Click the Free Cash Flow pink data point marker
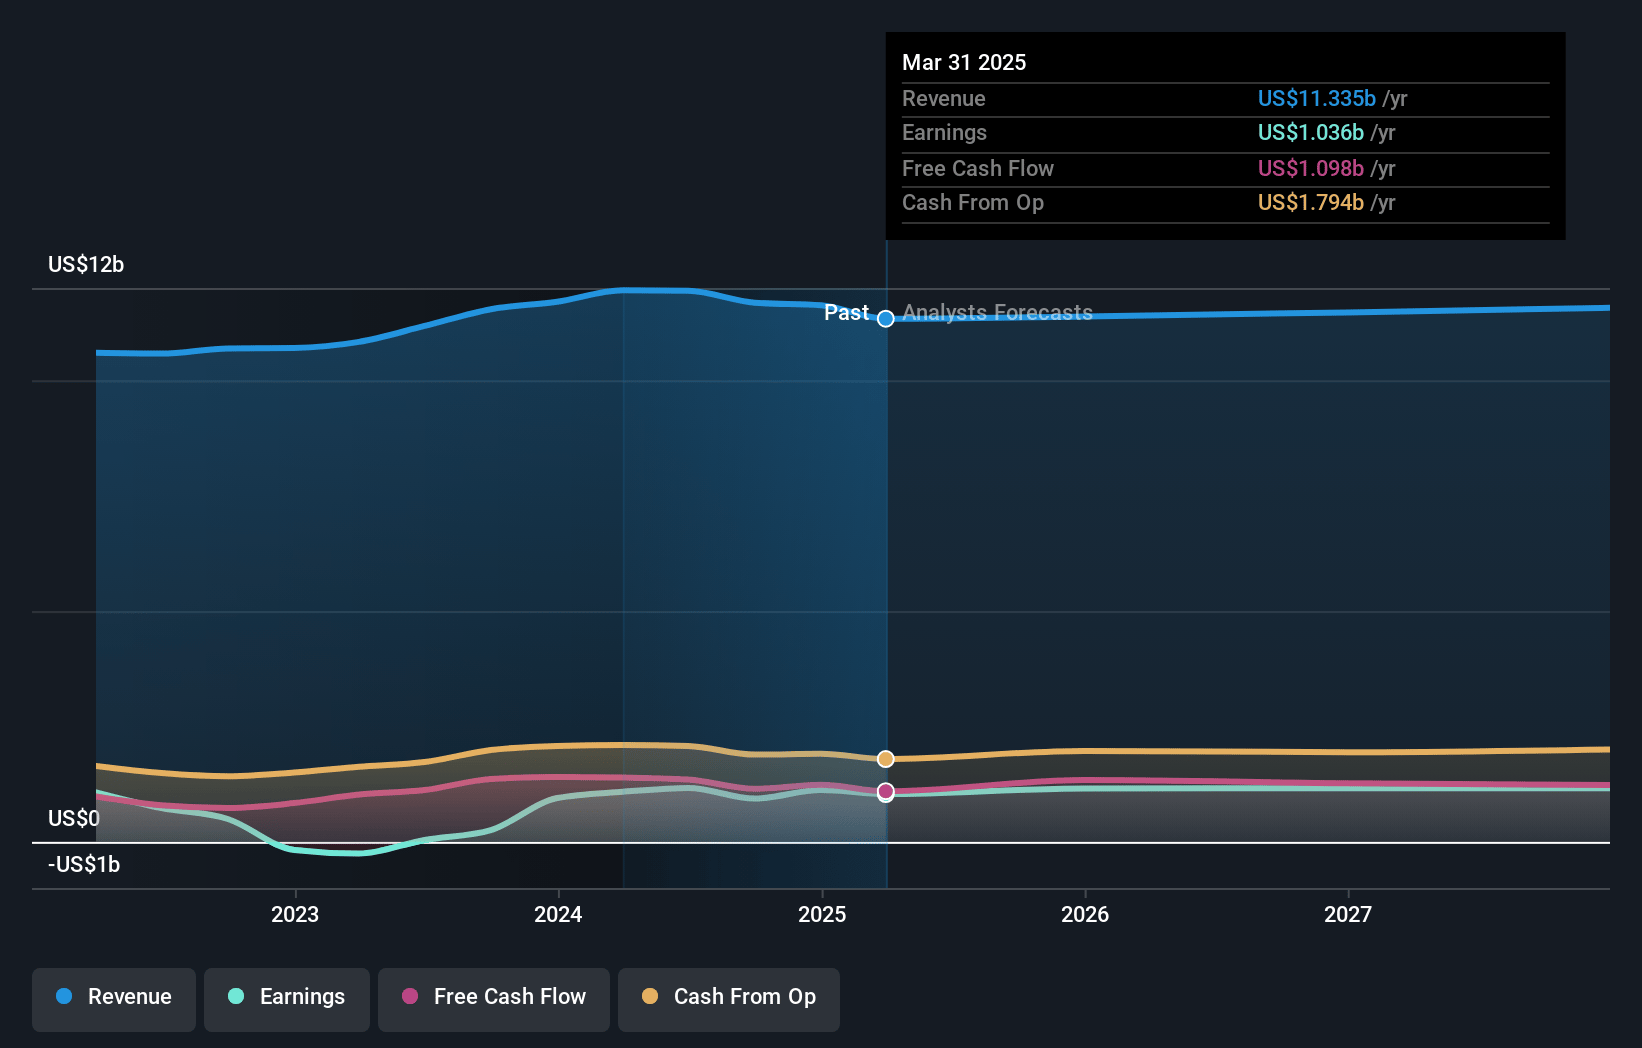 tap(886, 791)
